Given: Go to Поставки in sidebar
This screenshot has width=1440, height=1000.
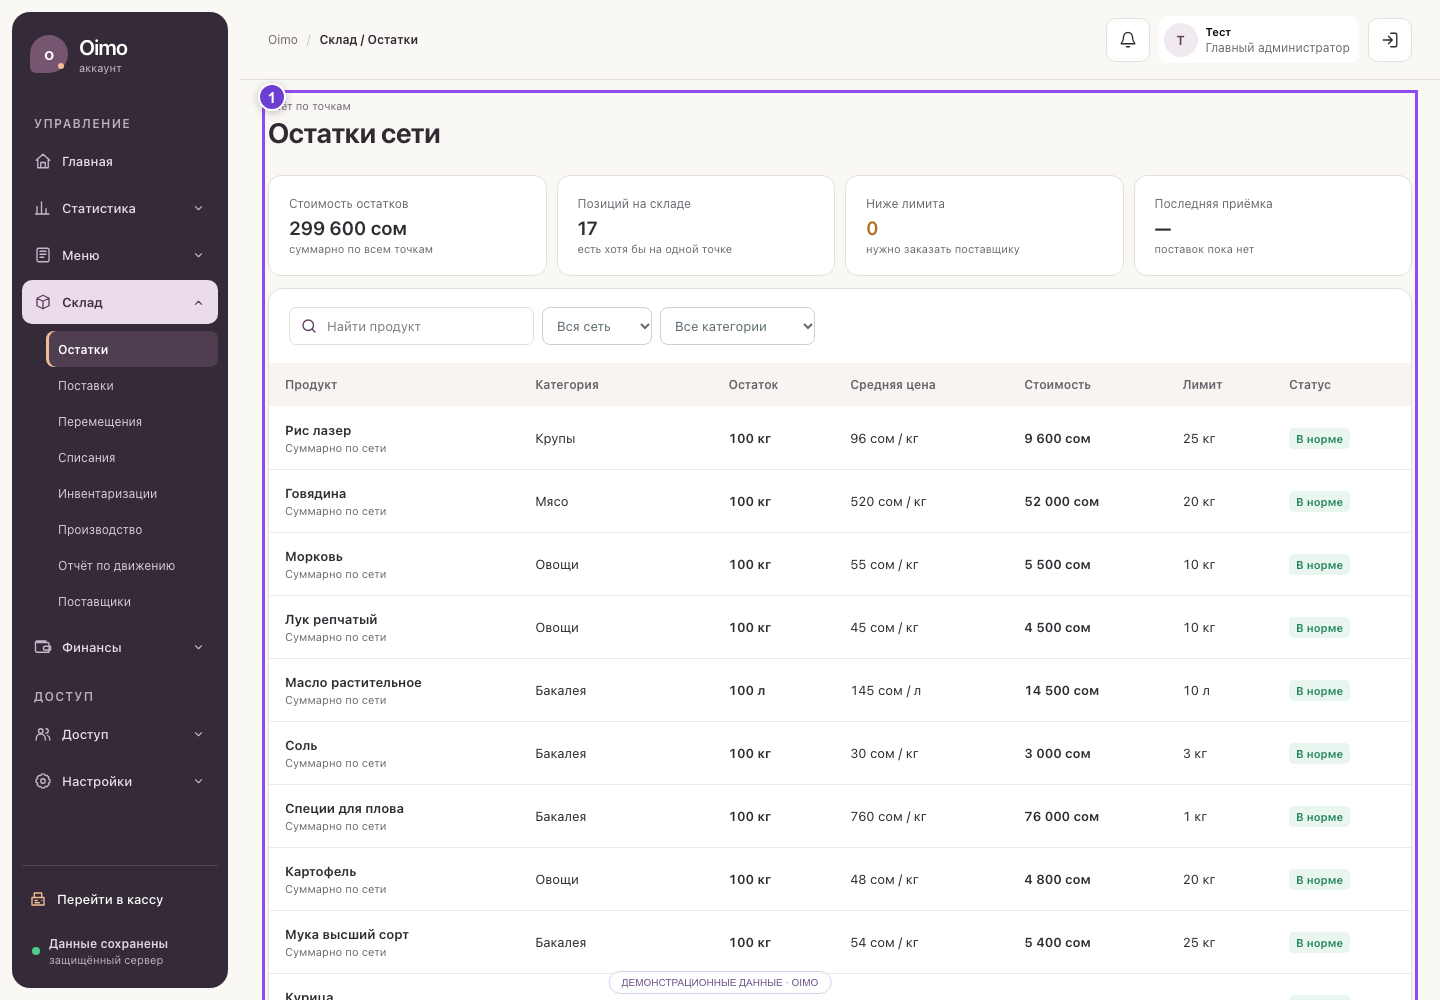Looking at the screenshot, I should 132,385.
